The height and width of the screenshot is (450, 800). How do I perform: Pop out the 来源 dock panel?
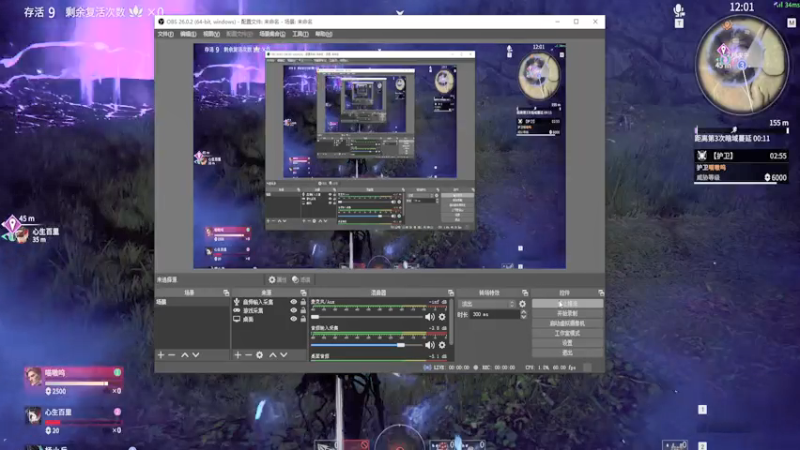click(303, 293)
